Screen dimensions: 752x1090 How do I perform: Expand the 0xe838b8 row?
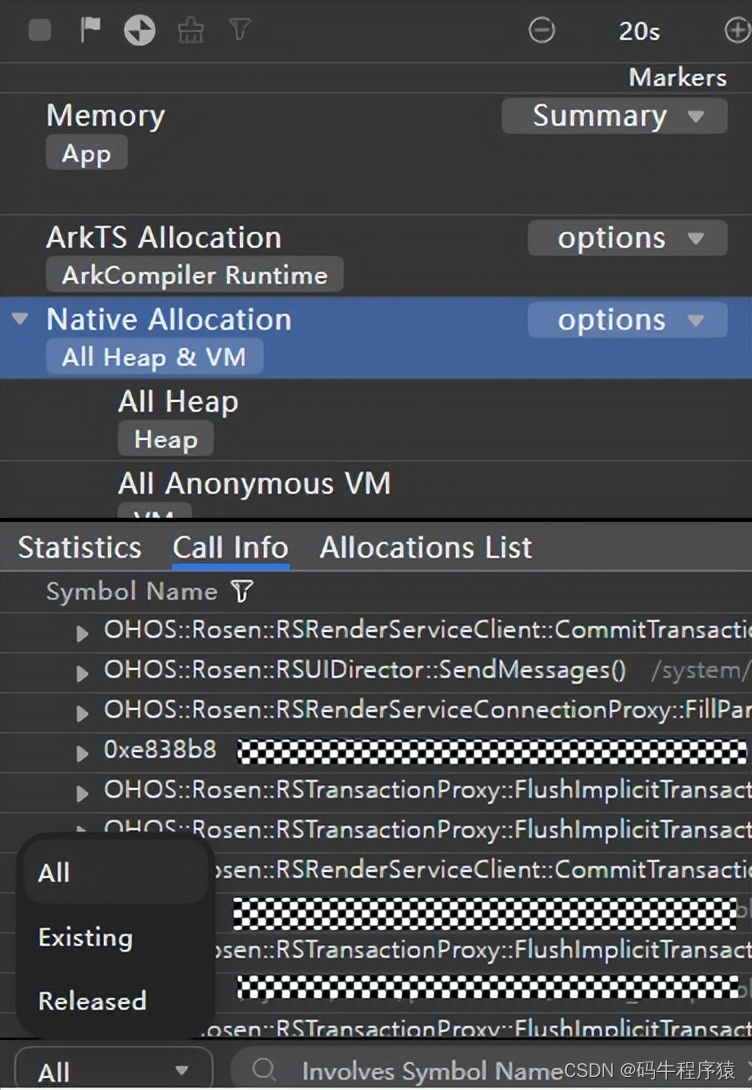click(x=82, y=753)
